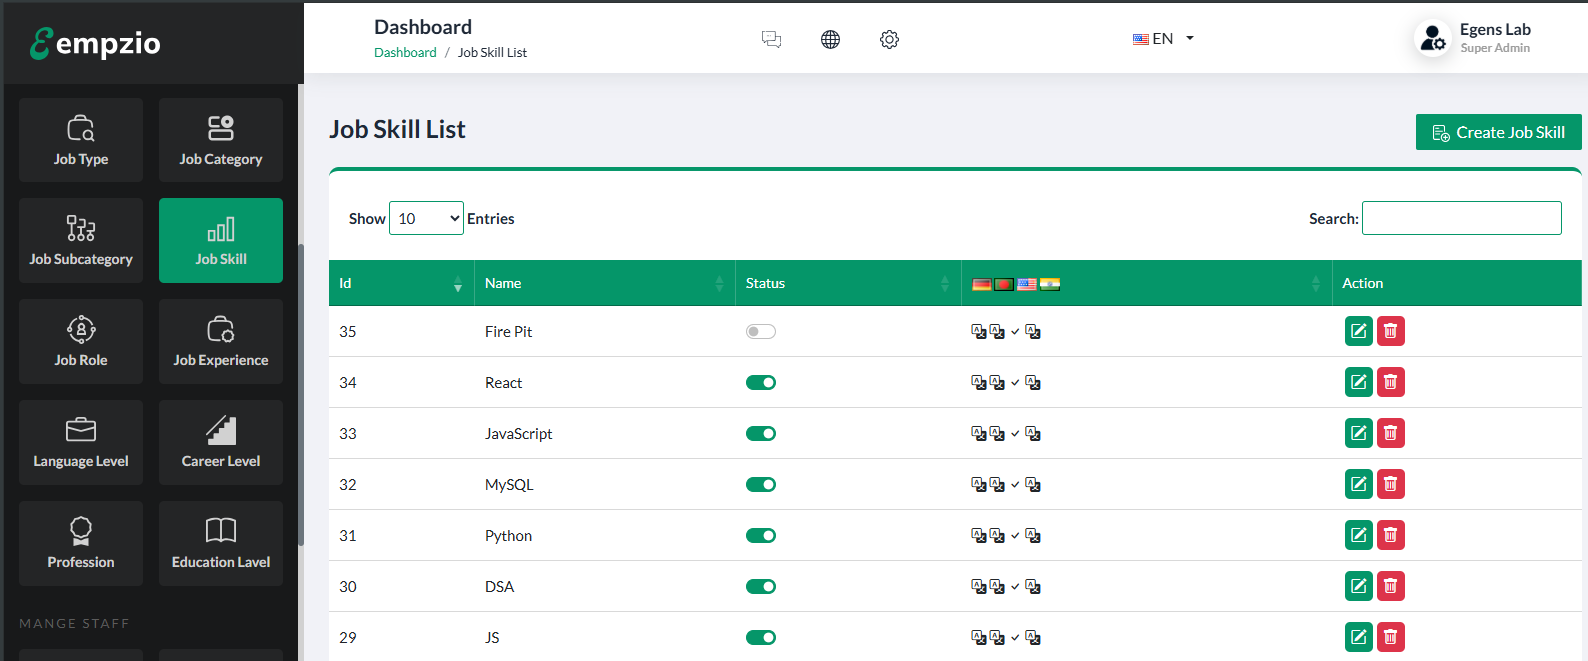Click the globe icon in top bar

tap(830, 39)
